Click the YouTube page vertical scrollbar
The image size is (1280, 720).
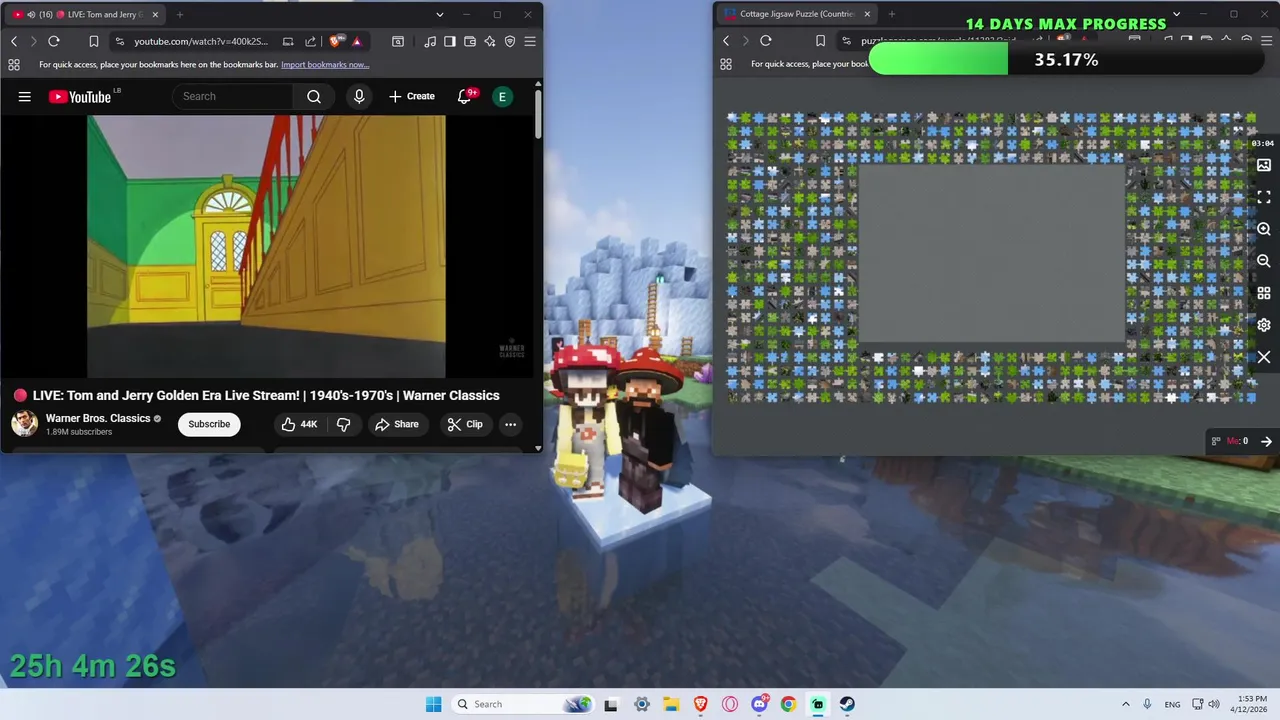point(538,115)
